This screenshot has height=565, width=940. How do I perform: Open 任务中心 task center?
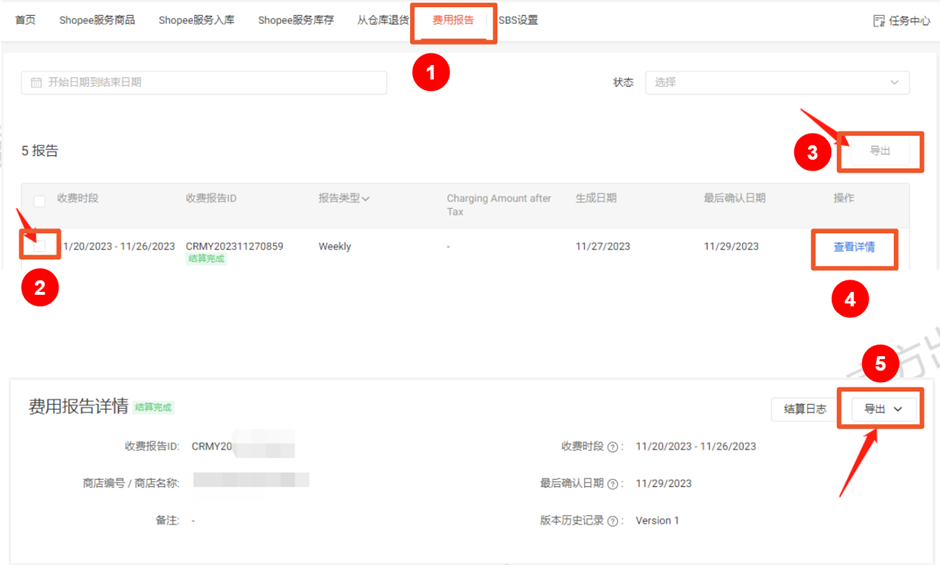(x=902, y=21)
